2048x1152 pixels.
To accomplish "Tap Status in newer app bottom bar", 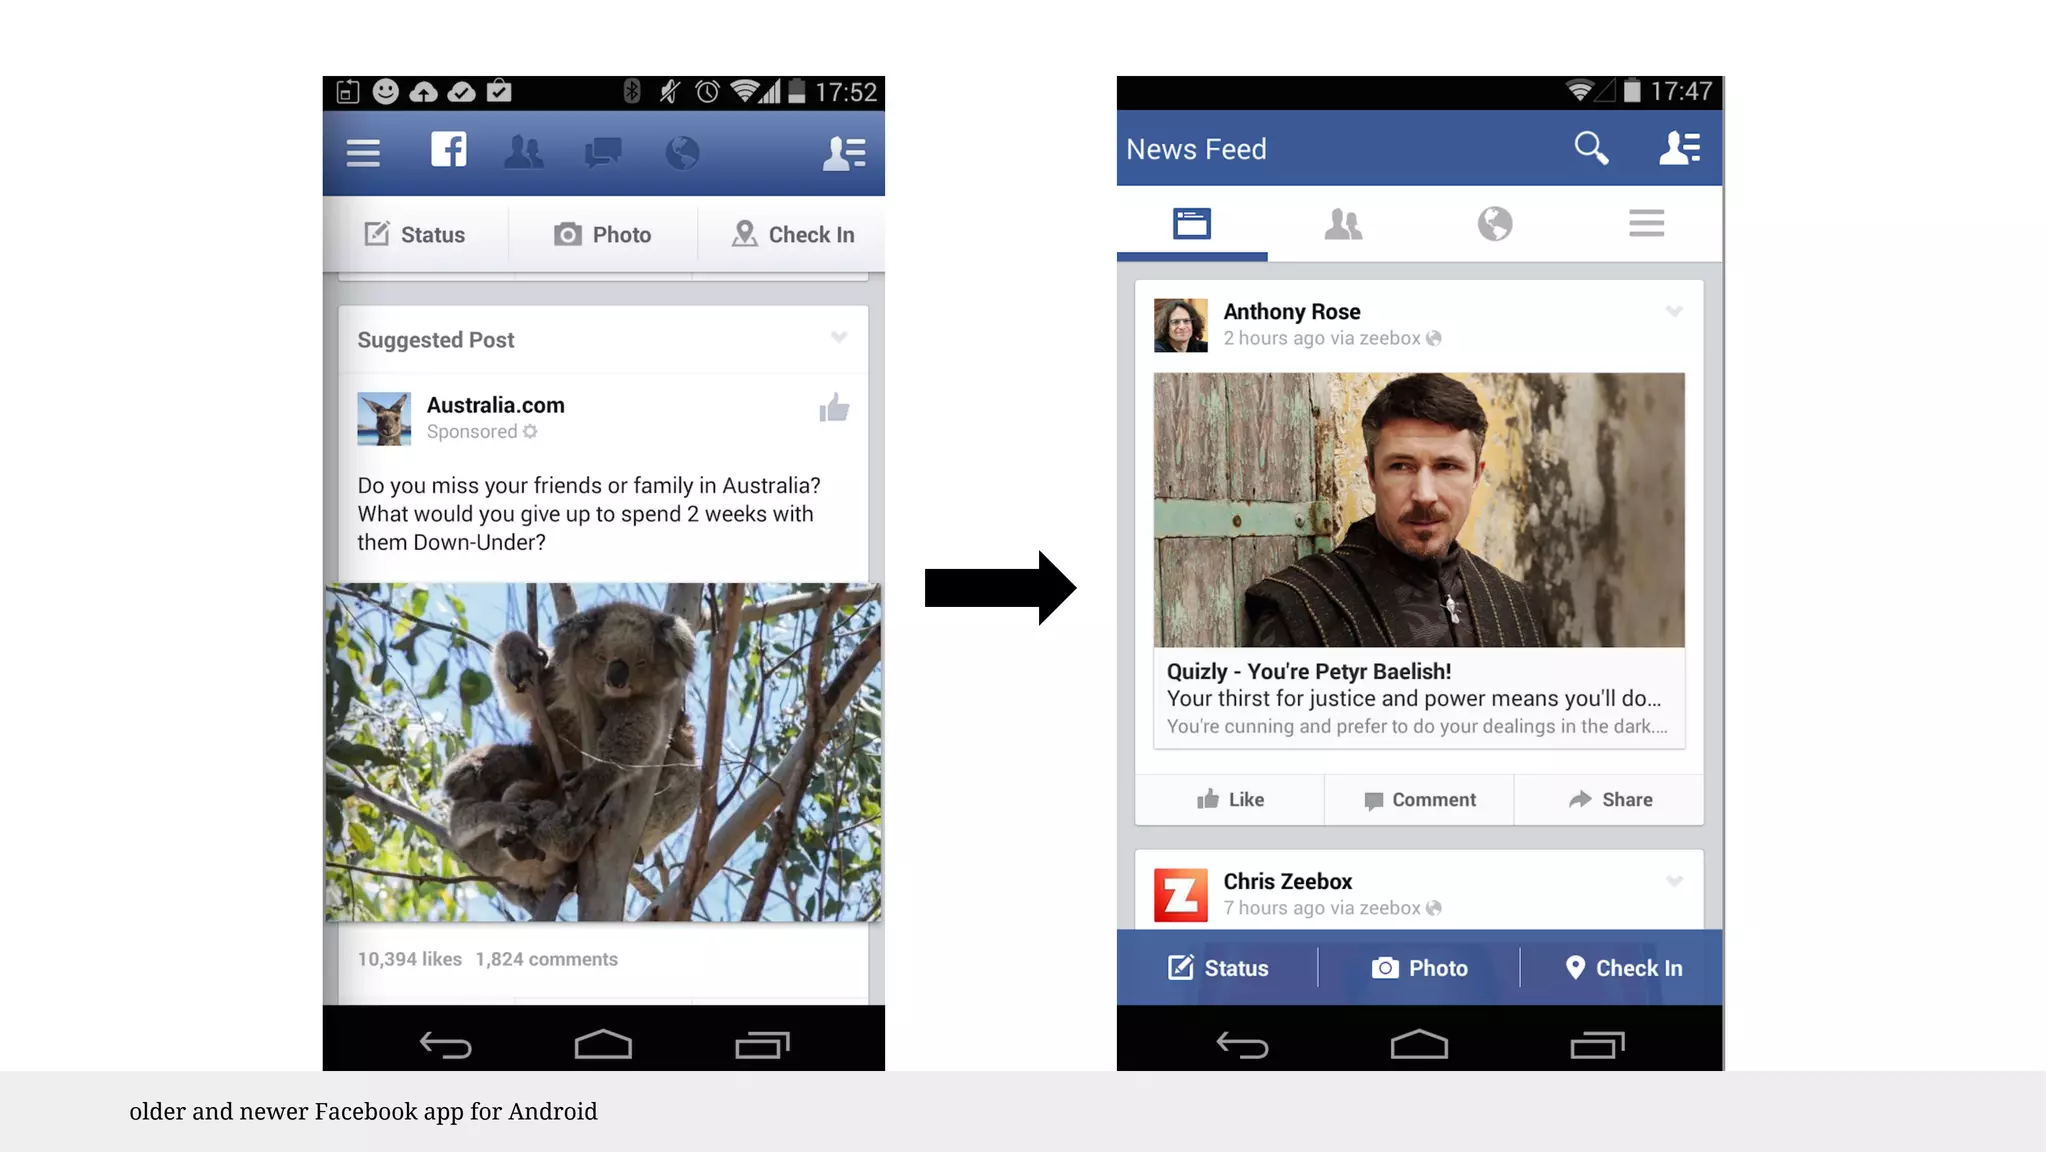I will point(1218,968).
